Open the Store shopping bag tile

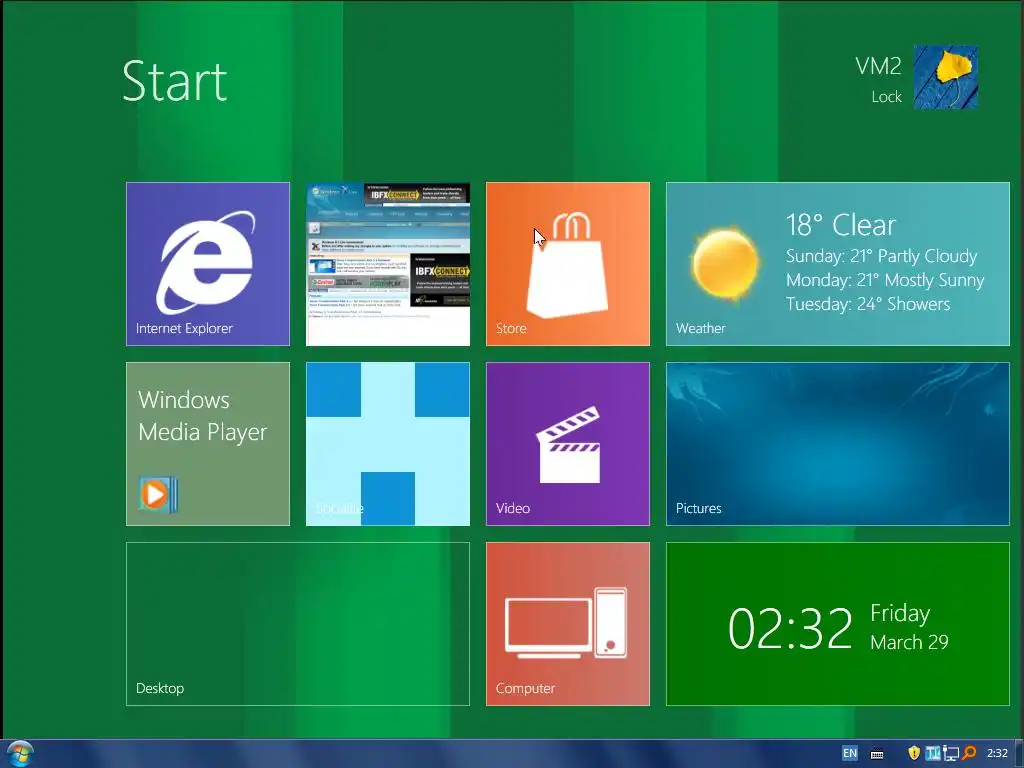tap(568, 264)
